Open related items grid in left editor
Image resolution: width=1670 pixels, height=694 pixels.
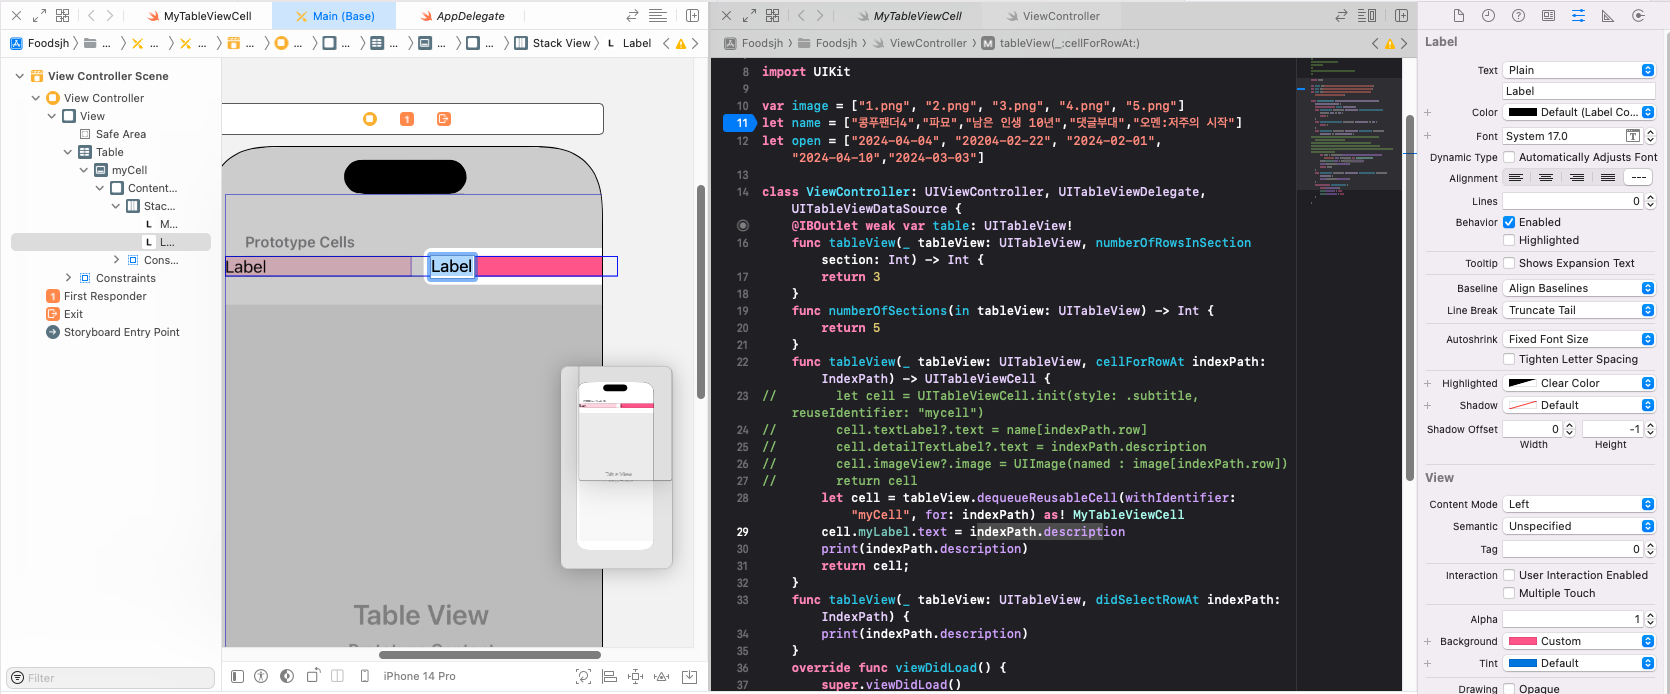(62, 16)
